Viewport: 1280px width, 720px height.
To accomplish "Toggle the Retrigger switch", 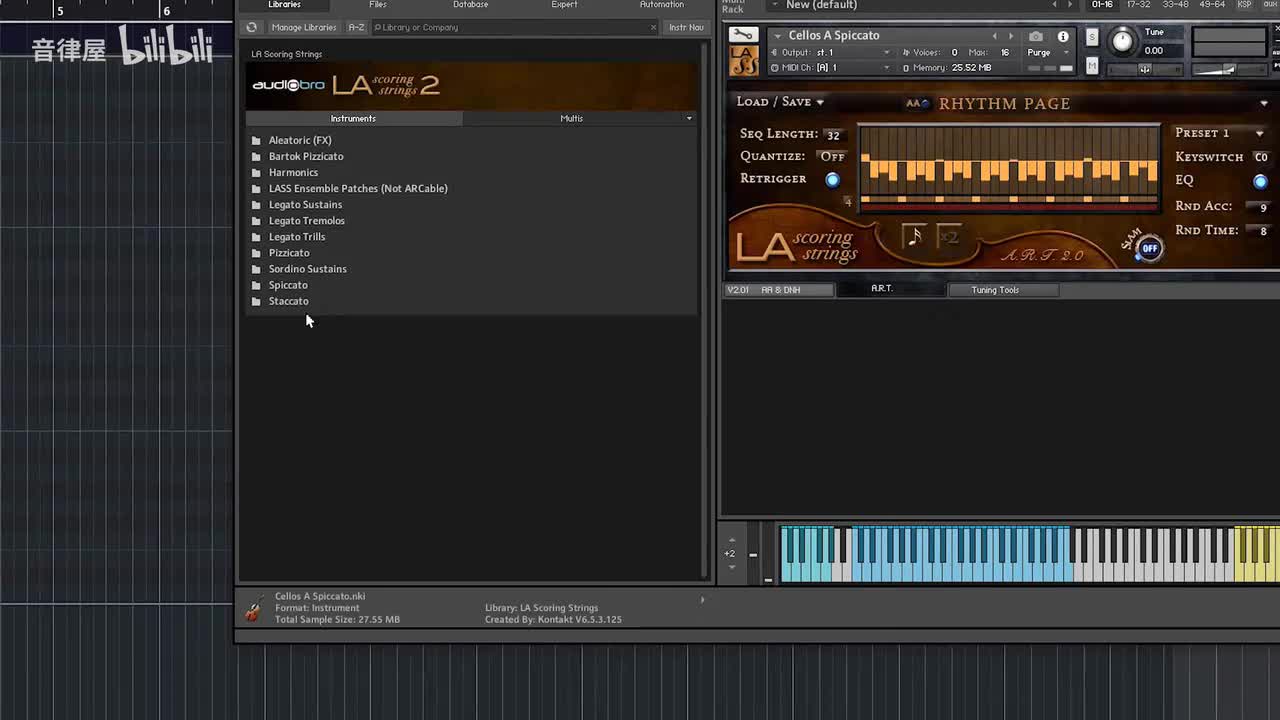I will pyautogui.click(x=832, y=180).
